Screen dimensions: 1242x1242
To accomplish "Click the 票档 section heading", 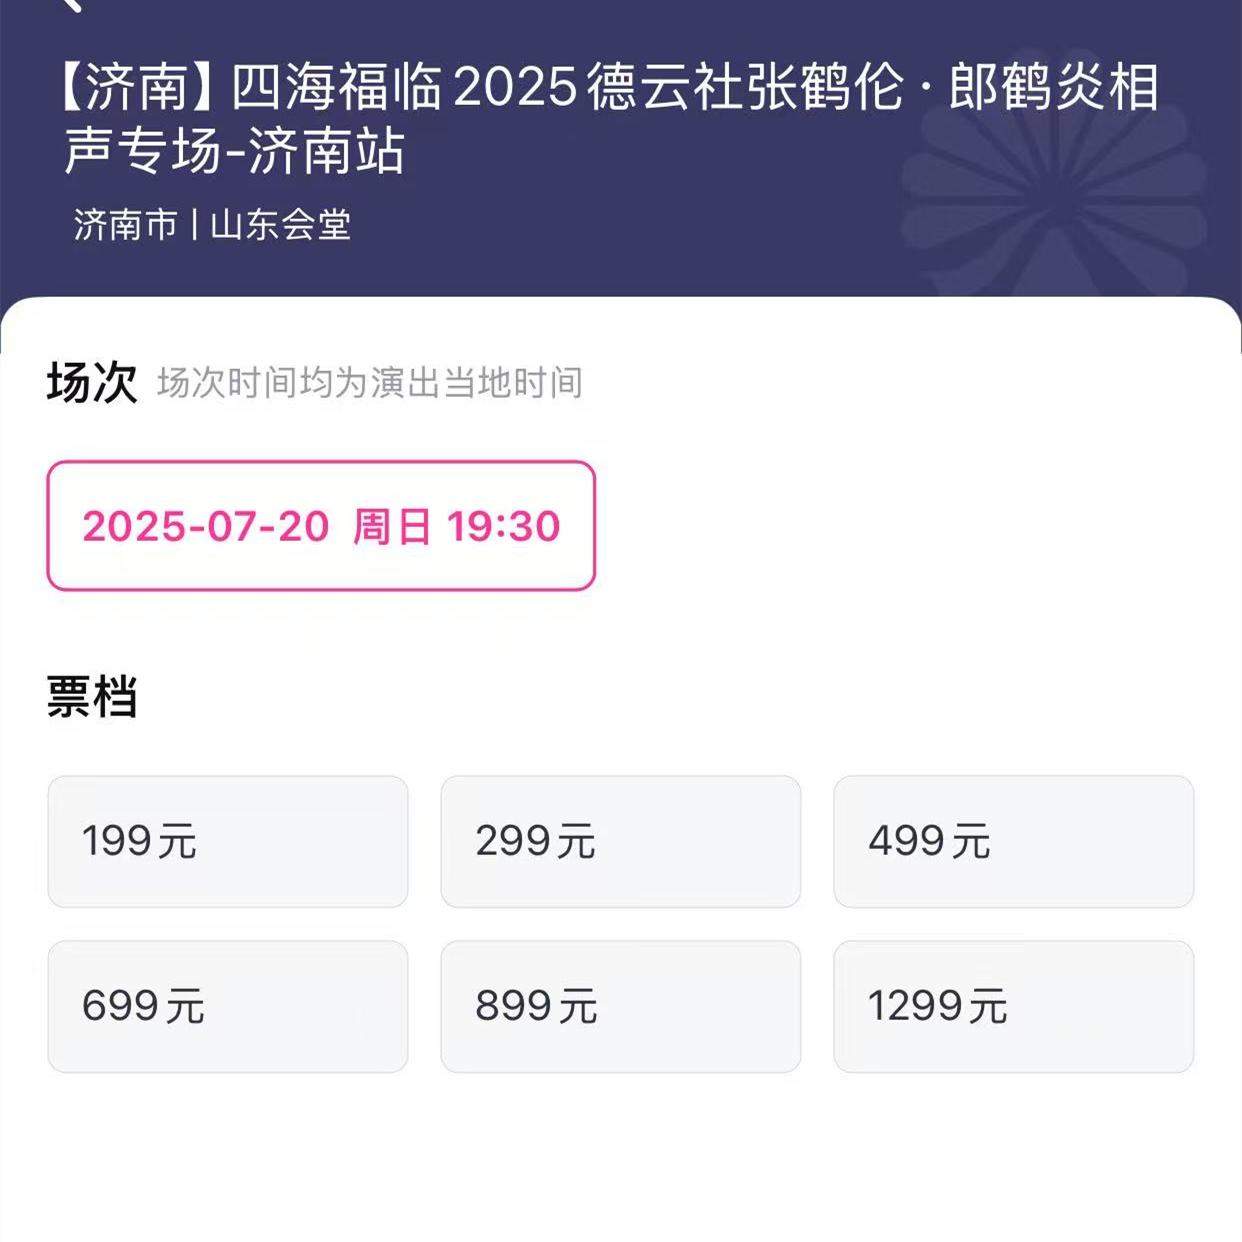I will click(92, 697).
